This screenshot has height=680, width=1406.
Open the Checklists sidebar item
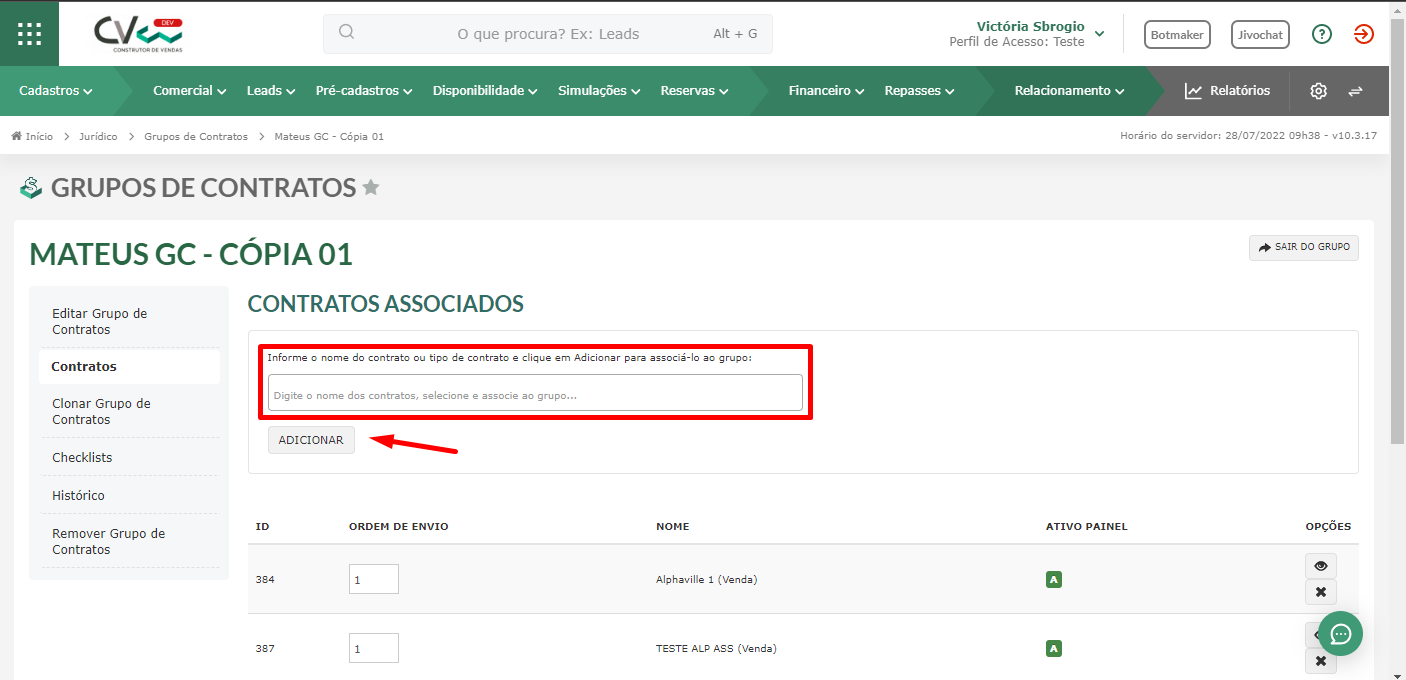coord(129,457)
